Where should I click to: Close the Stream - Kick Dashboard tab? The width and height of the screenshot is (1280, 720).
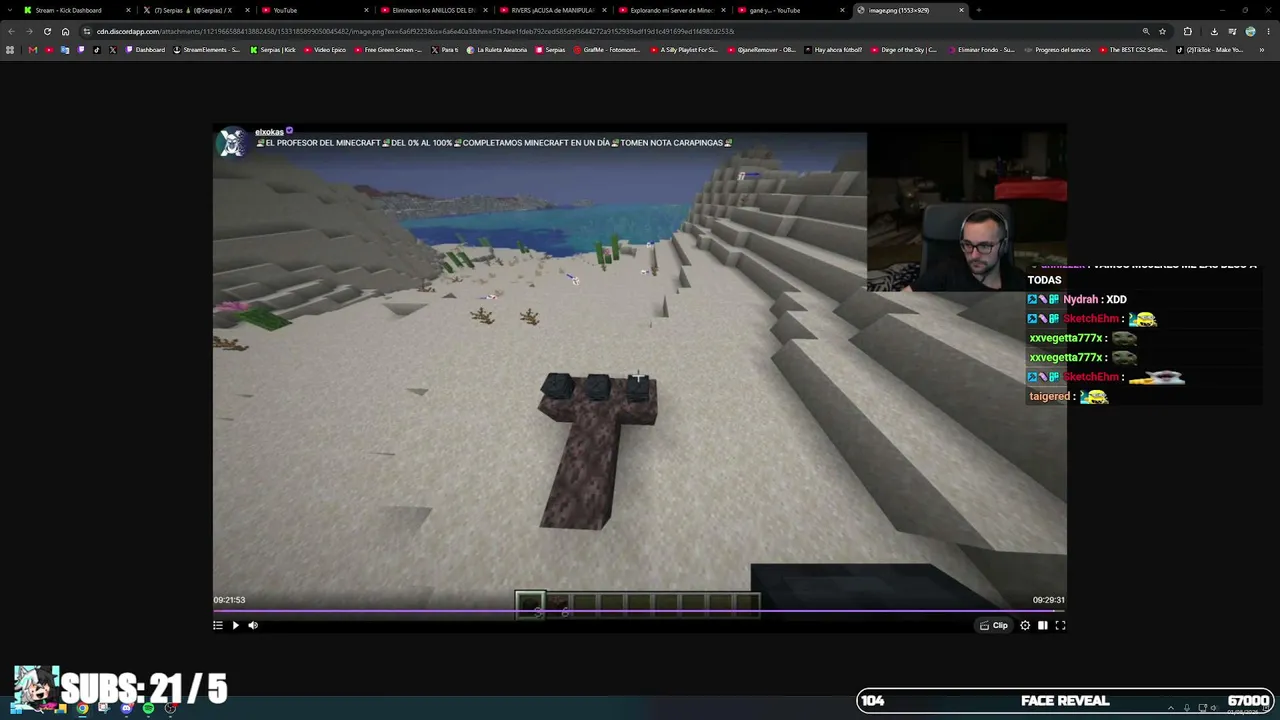[x=128, y=10]
